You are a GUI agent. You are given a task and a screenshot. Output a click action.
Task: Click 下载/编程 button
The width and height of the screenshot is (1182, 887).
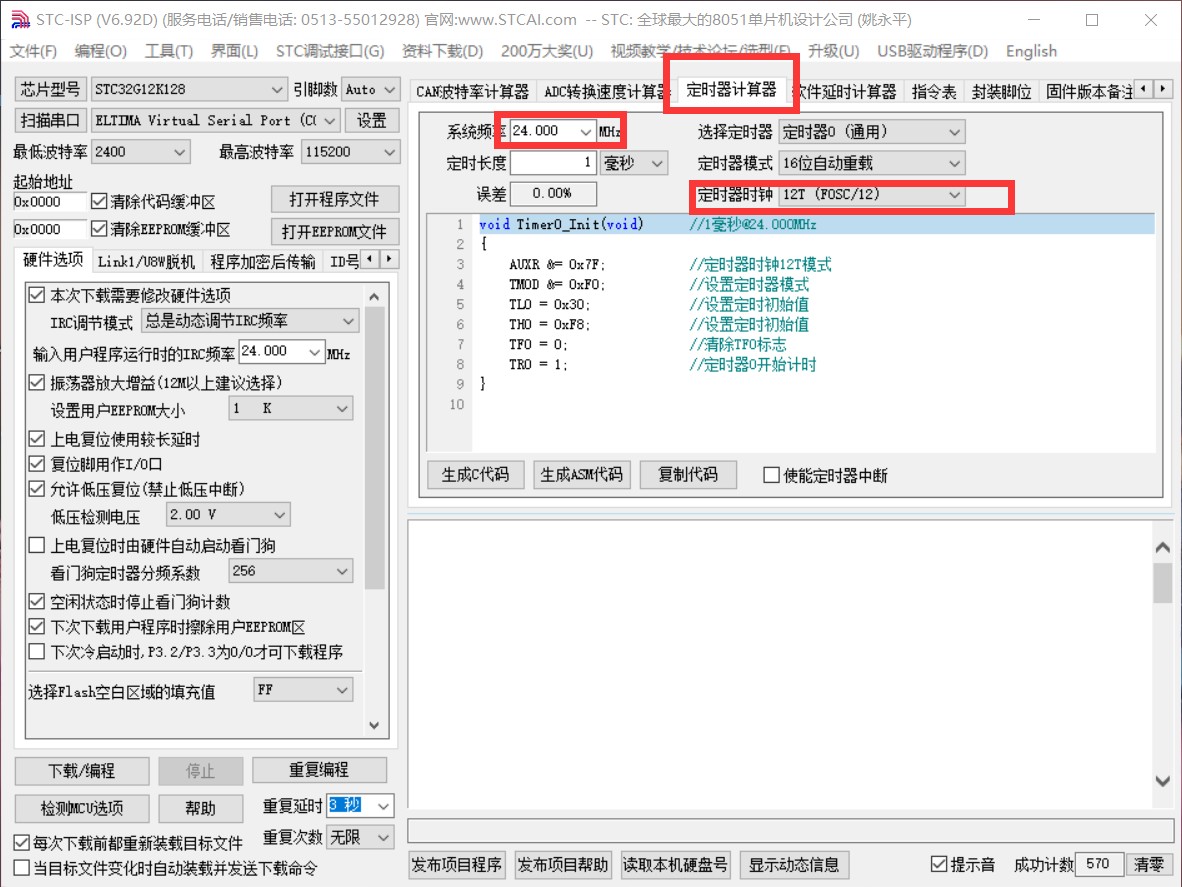[x=81, y=771]
